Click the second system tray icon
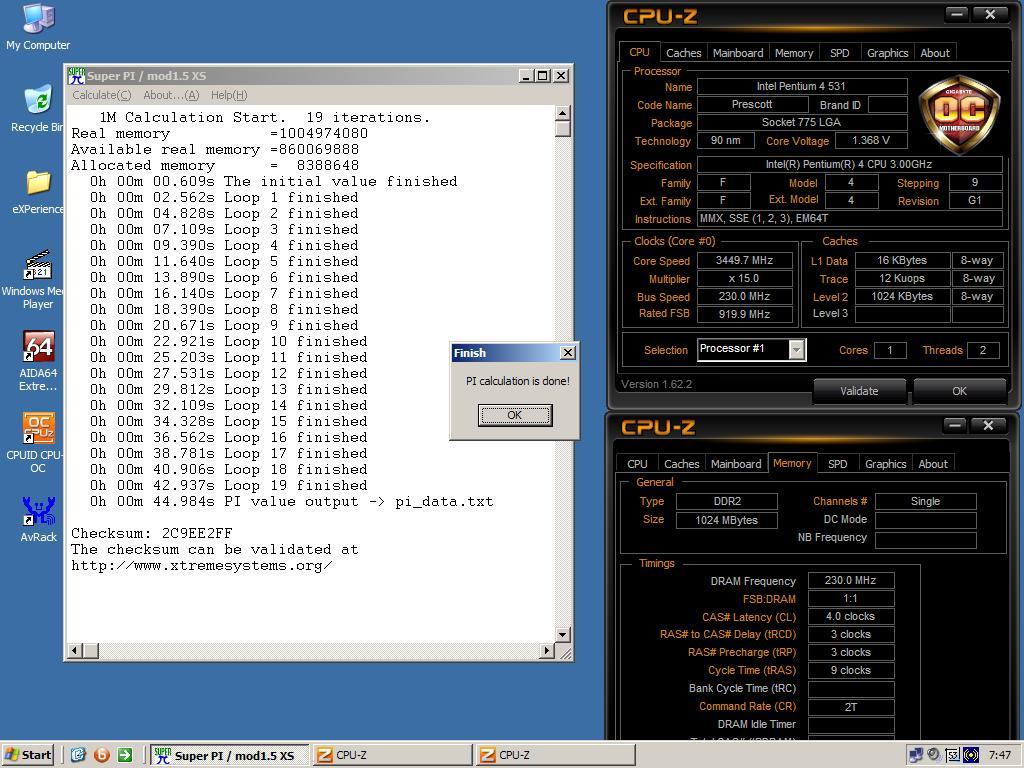The width and height of the screenshot is (1024, 768). (x=934, y=756)
